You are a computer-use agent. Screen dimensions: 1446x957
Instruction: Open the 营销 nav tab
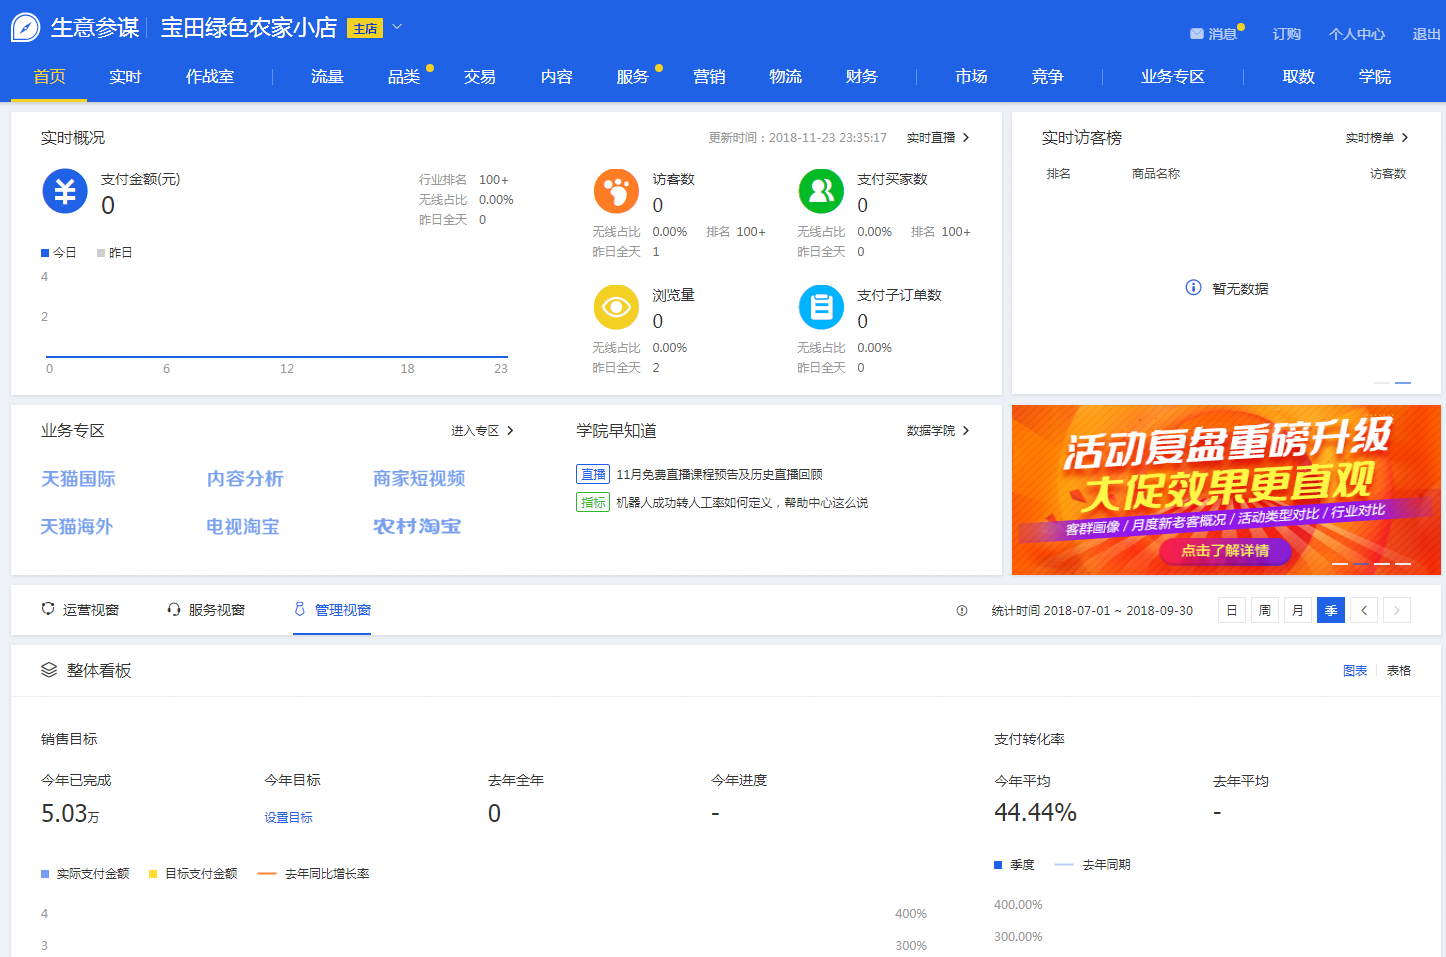709,77
